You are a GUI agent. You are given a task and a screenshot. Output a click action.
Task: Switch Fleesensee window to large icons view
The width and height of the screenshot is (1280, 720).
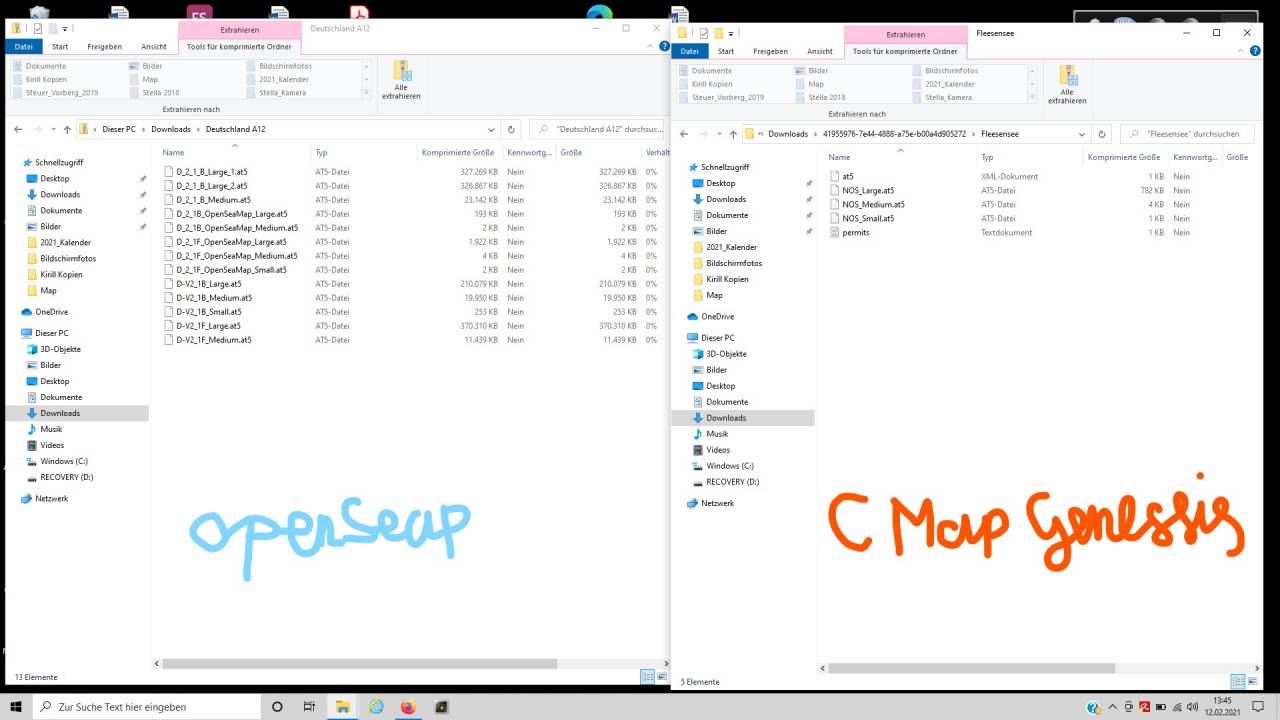(1254, 682)
